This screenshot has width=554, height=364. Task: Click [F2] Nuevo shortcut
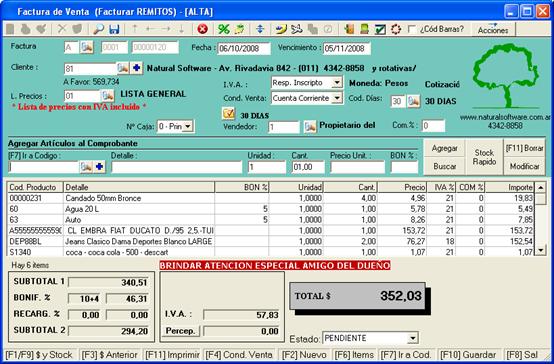[x=304, y=354]
